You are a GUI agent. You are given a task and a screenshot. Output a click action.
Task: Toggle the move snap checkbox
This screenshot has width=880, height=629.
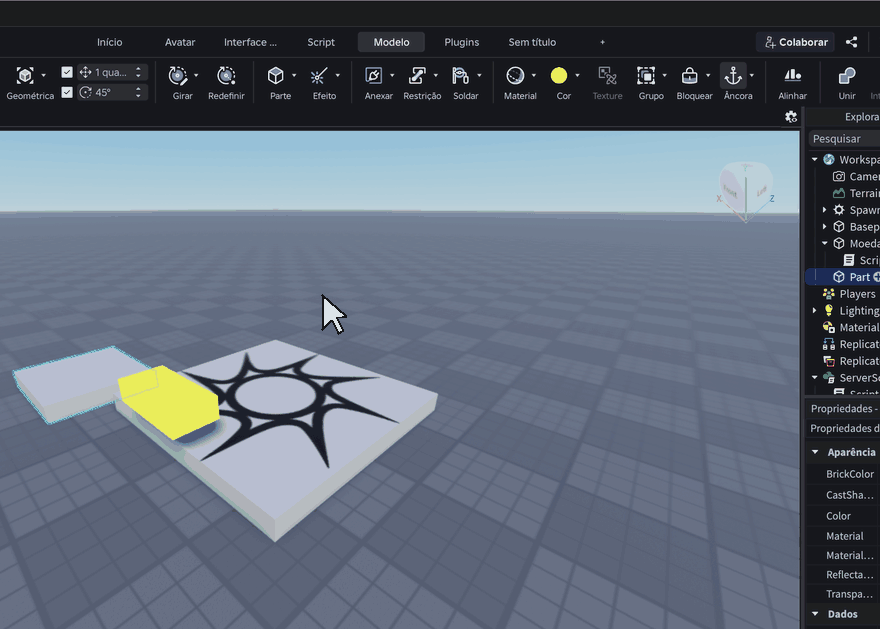pyautogui.click(x=67, y=72)
